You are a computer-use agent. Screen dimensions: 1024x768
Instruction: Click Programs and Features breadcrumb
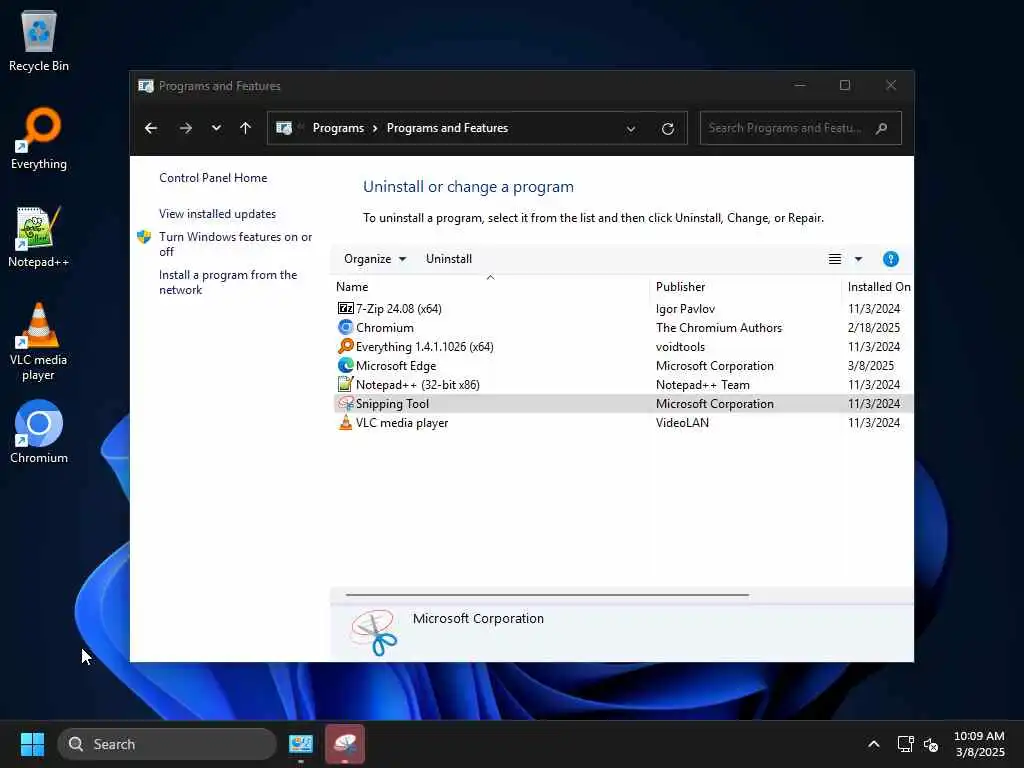[x=447, y=128]
